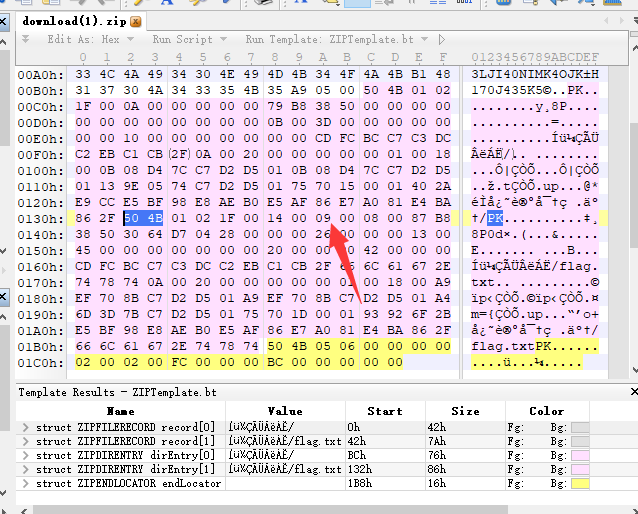
Task: Click dirEntry[0] pink background swatch
Action: [580, 455]
